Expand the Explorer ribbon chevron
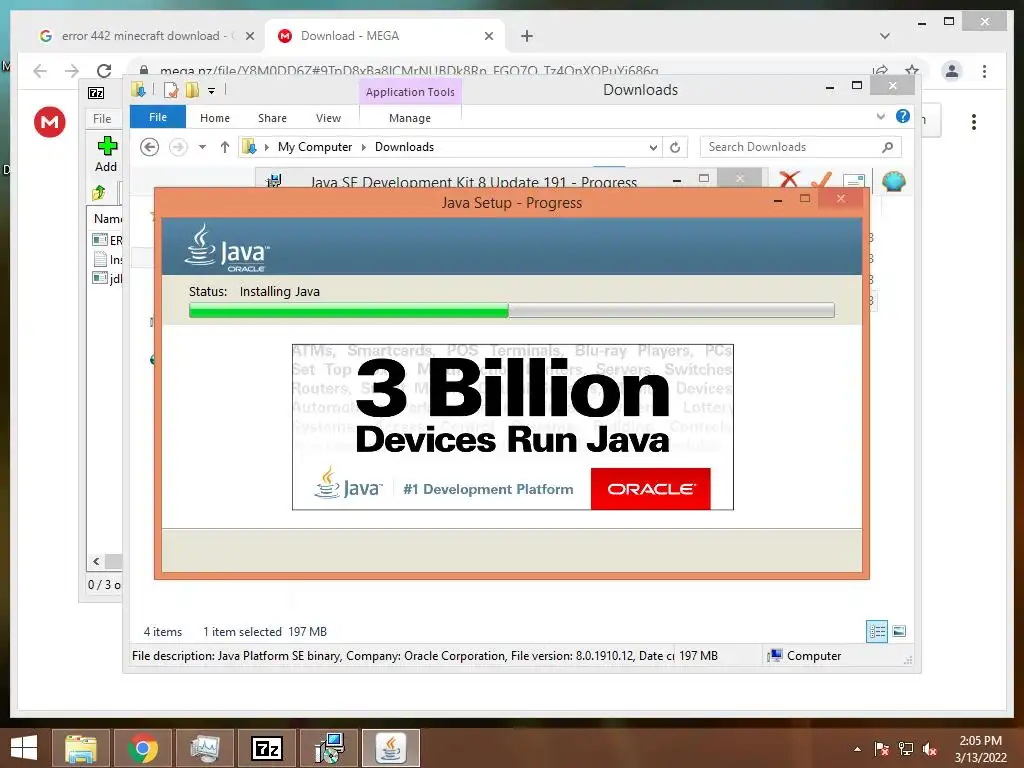 point(880,117)
